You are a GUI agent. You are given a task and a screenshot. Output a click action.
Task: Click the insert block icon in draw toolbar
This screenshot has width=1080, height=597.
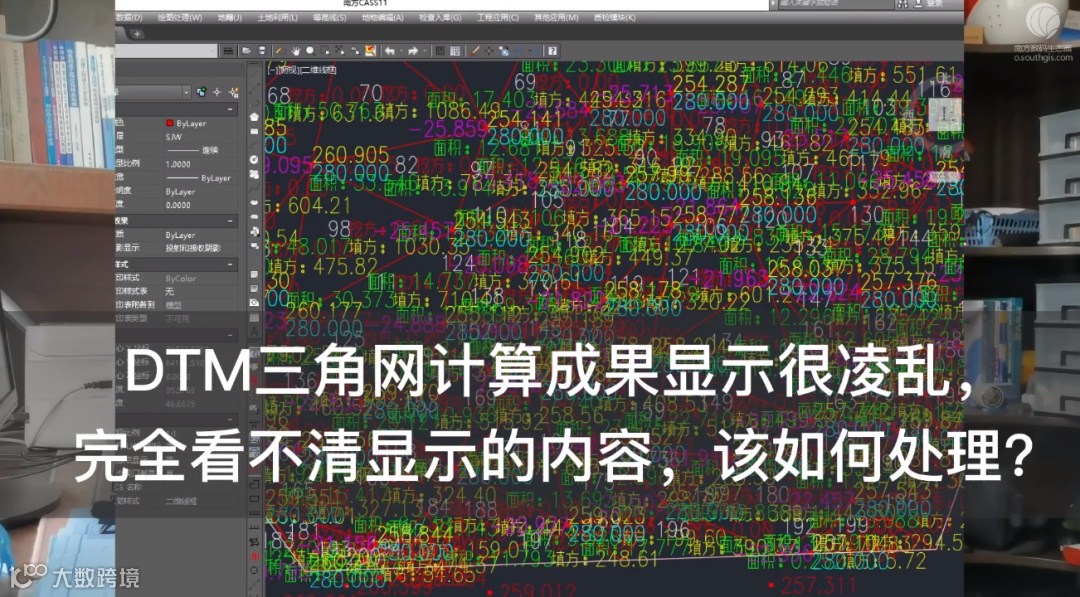[254, 231]
